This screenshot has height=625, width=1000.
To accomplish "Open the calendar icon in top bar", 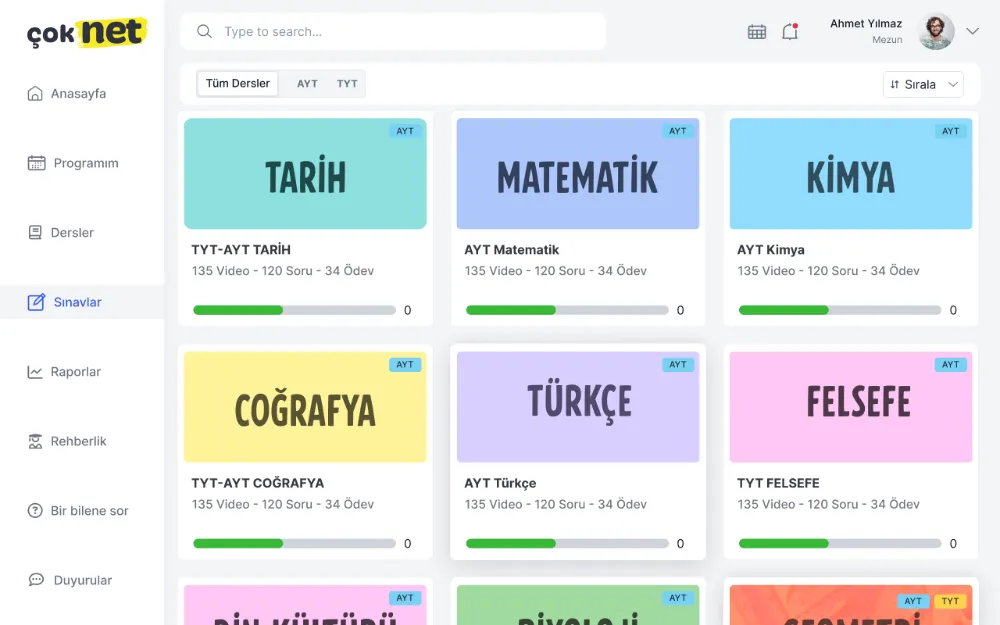I will click(757, 32).
